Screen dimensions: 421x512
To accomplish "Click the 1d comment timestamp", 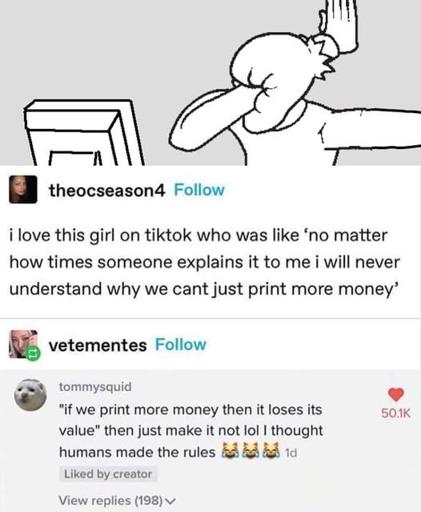I will point(291,453).
